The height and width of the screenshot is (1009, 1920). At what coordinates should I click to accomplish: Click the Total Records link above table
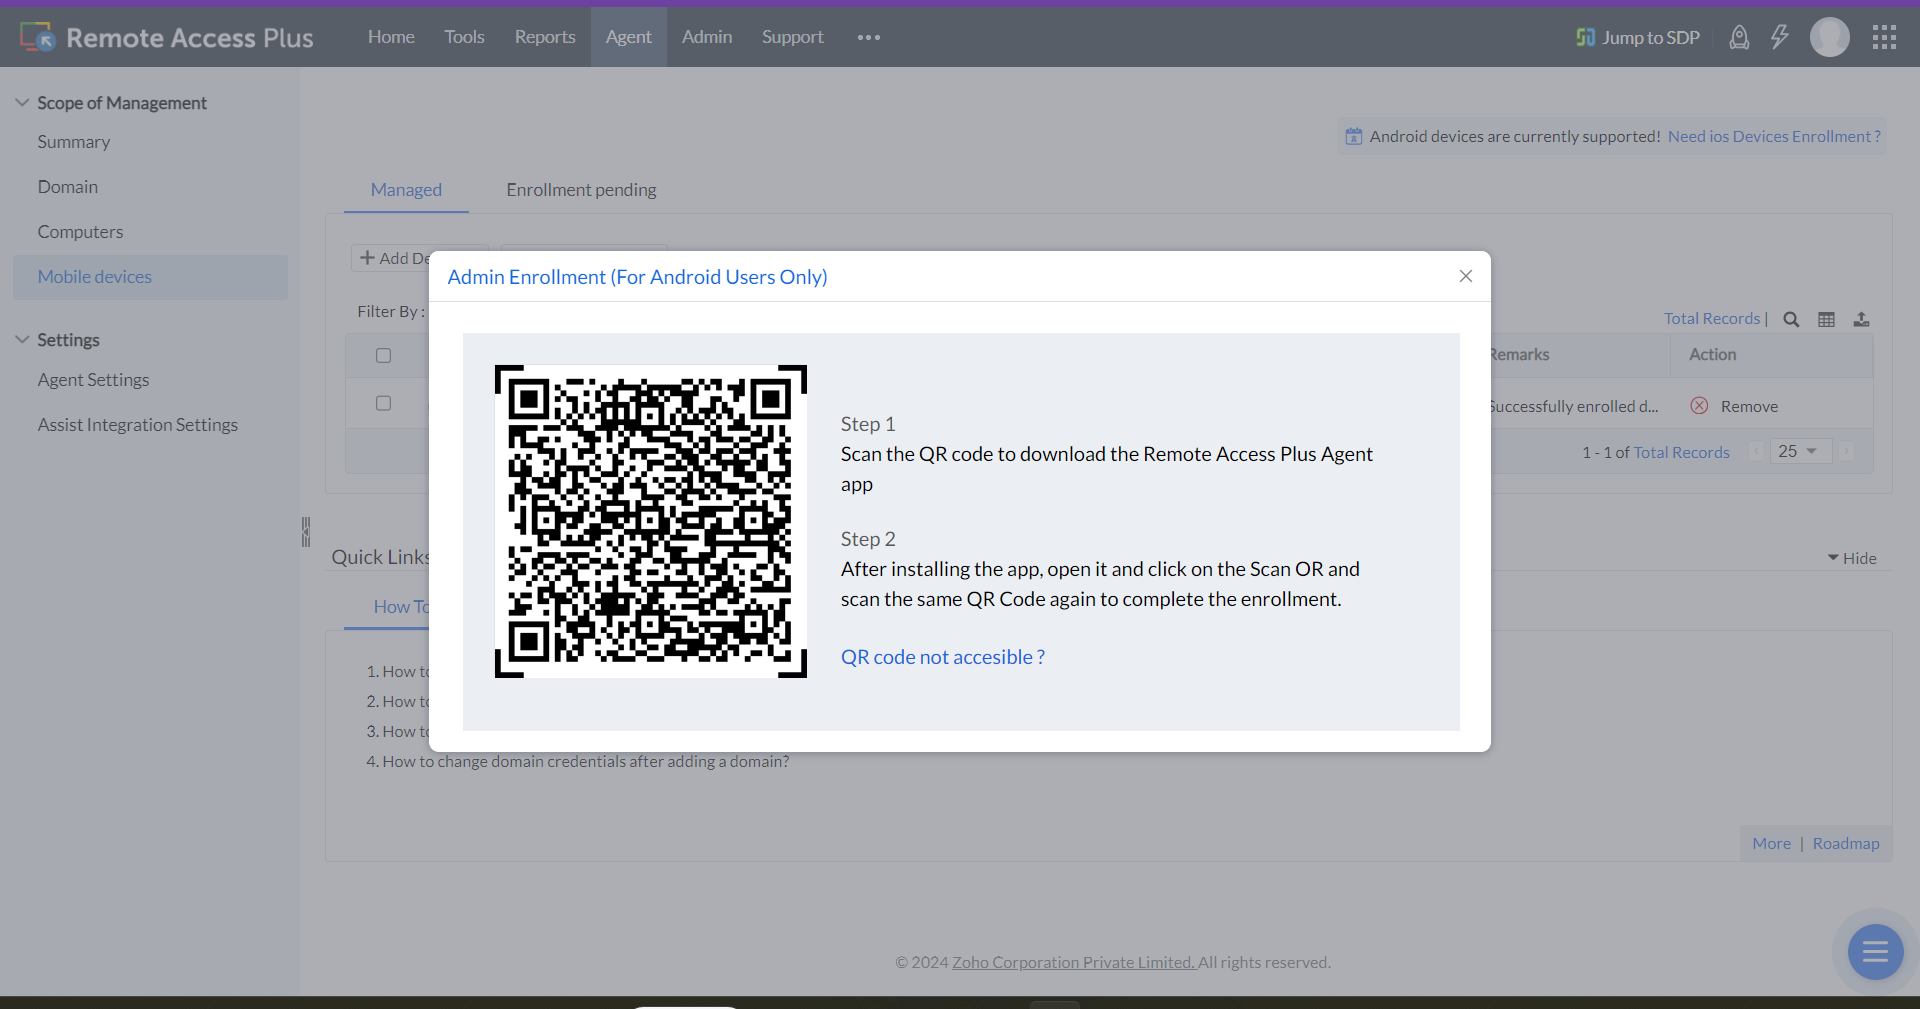click(1712, 318)
